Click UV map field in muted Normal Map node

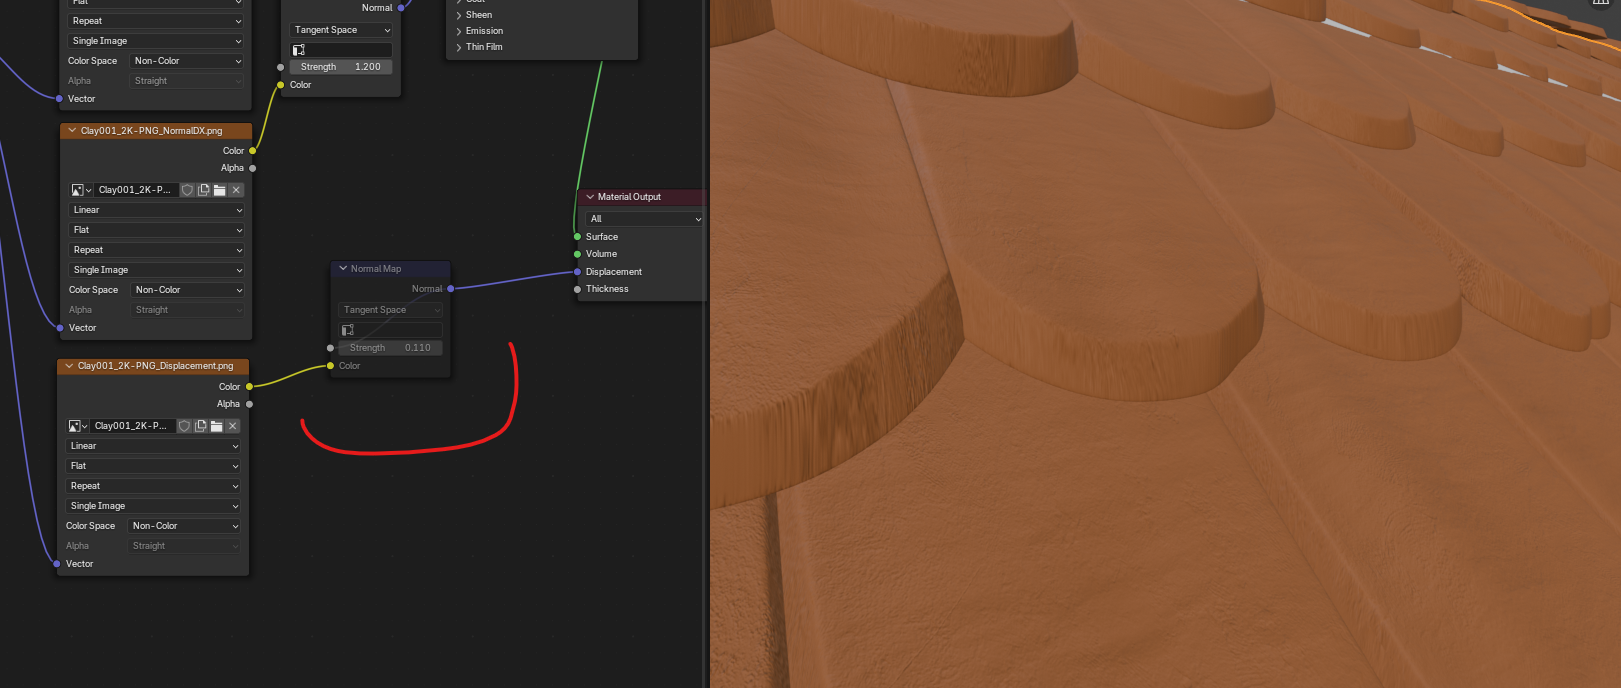[391, 330]
